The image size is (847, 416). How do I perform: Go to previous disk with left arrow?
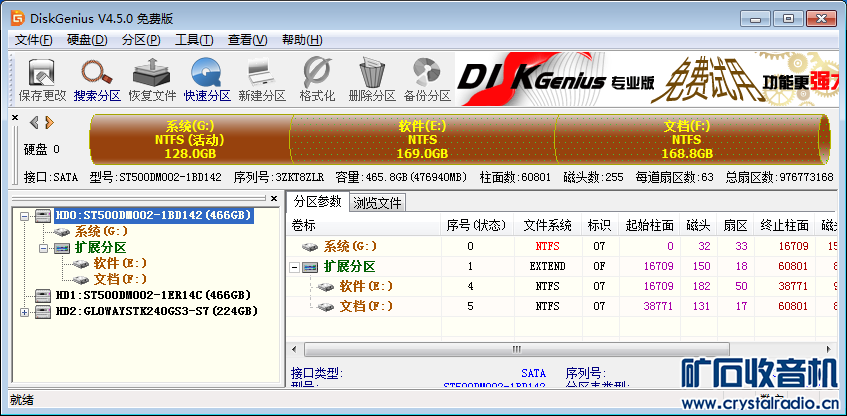(34, 123)
